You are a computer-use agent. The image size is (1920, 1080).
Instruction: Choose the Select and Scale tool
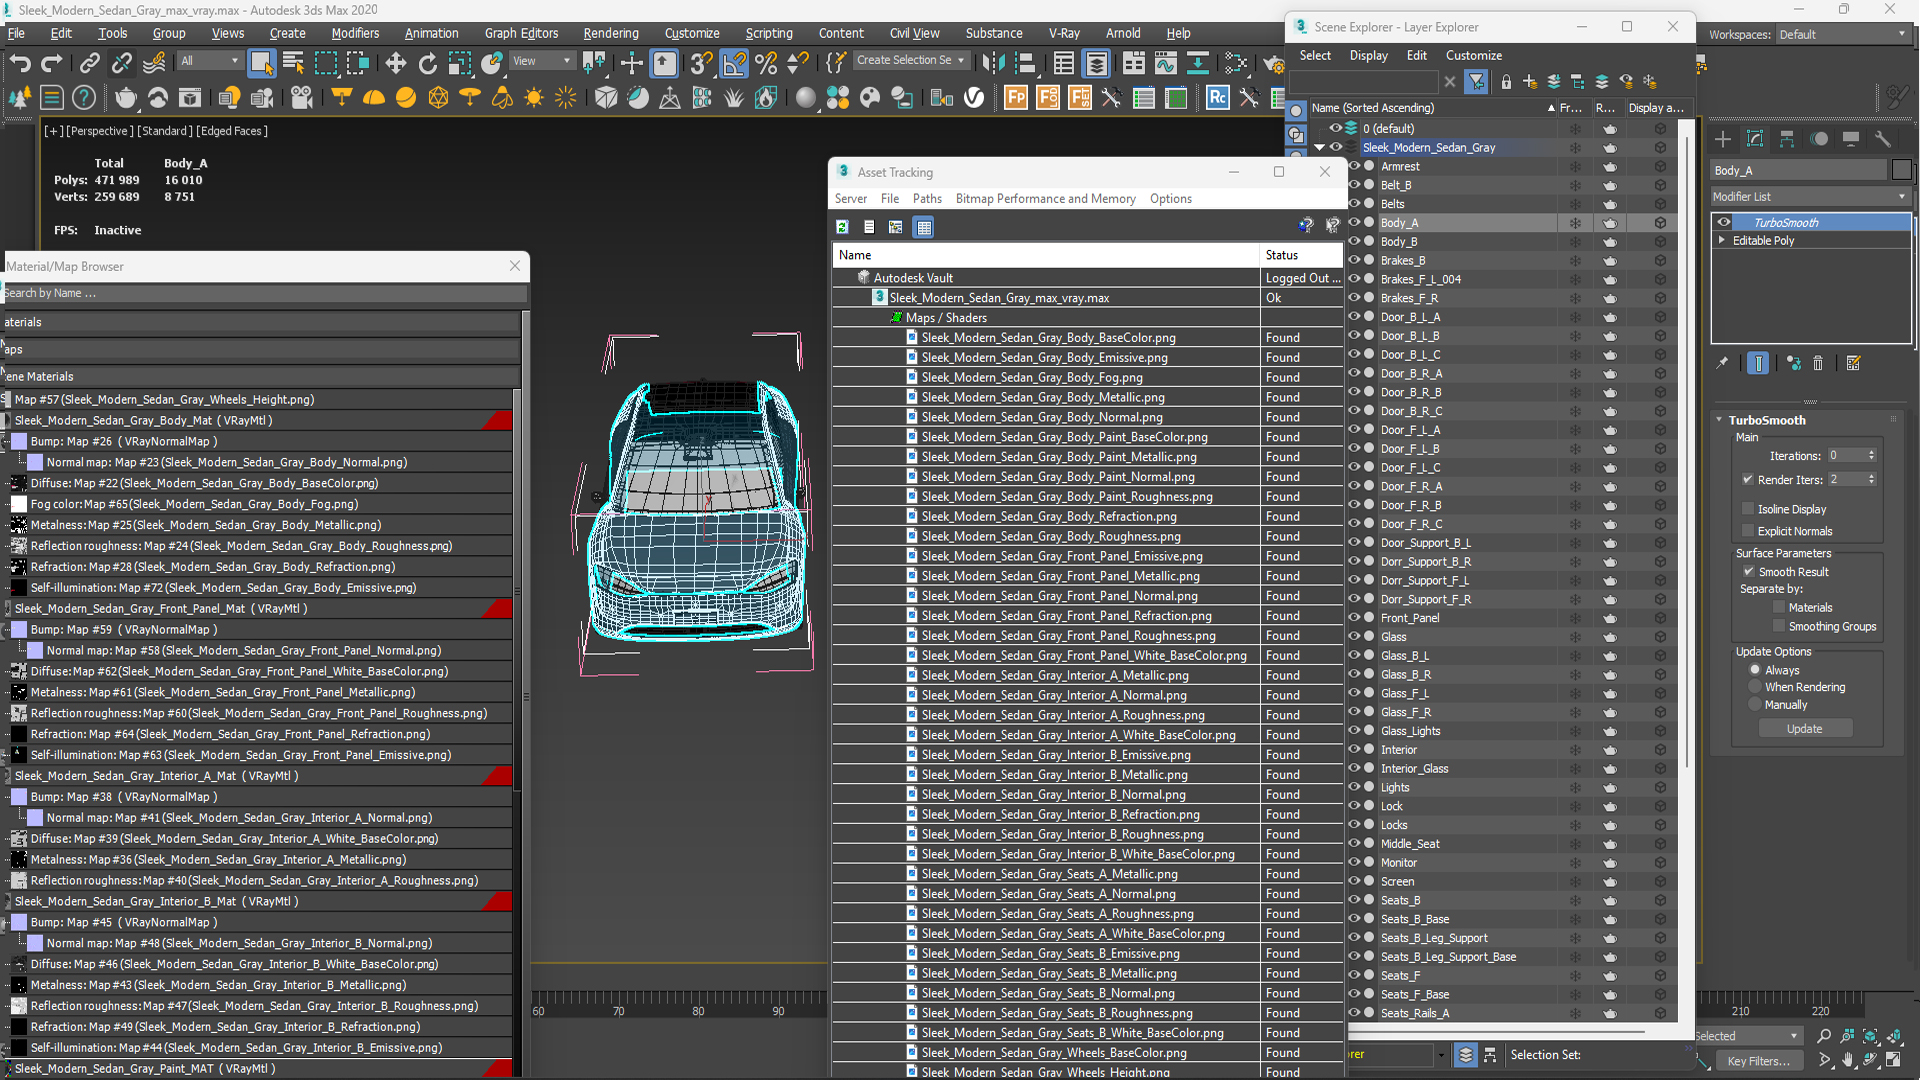[459, 63]
